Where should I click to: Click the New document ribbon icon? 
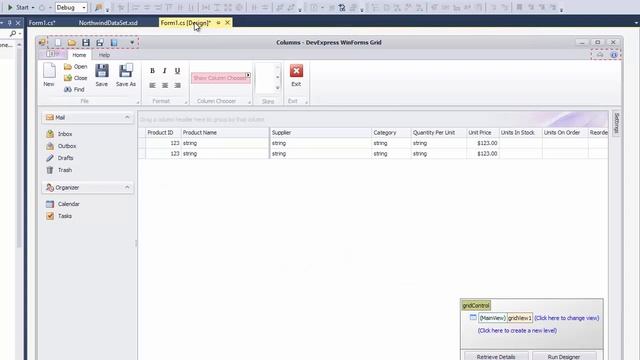coord(49,75)
